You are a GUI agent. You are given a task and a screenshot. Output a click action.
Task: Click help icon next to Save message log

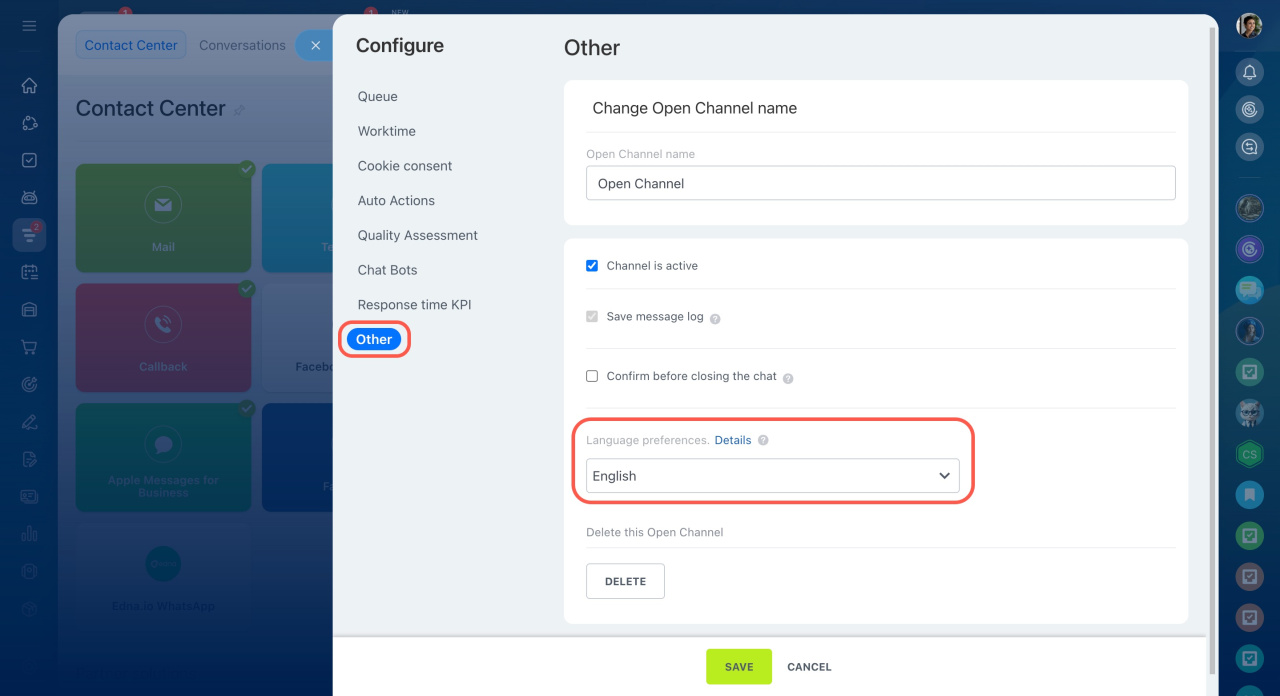pos(715,318)
